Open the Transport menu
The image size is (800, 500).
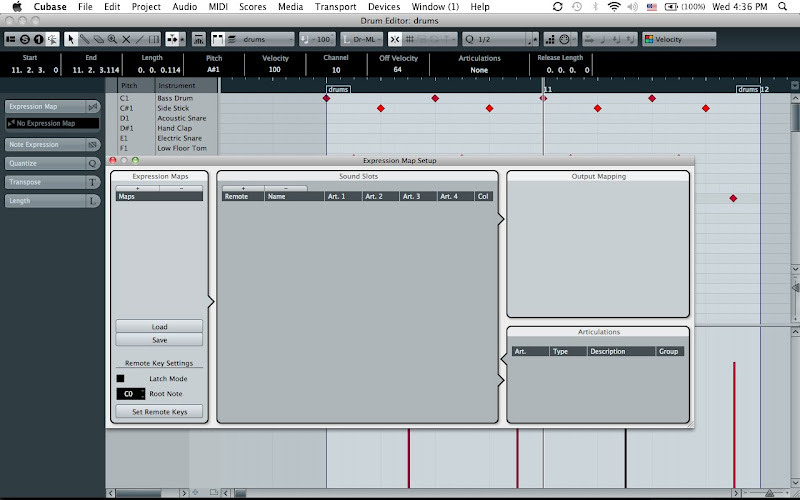coord(335,7)
